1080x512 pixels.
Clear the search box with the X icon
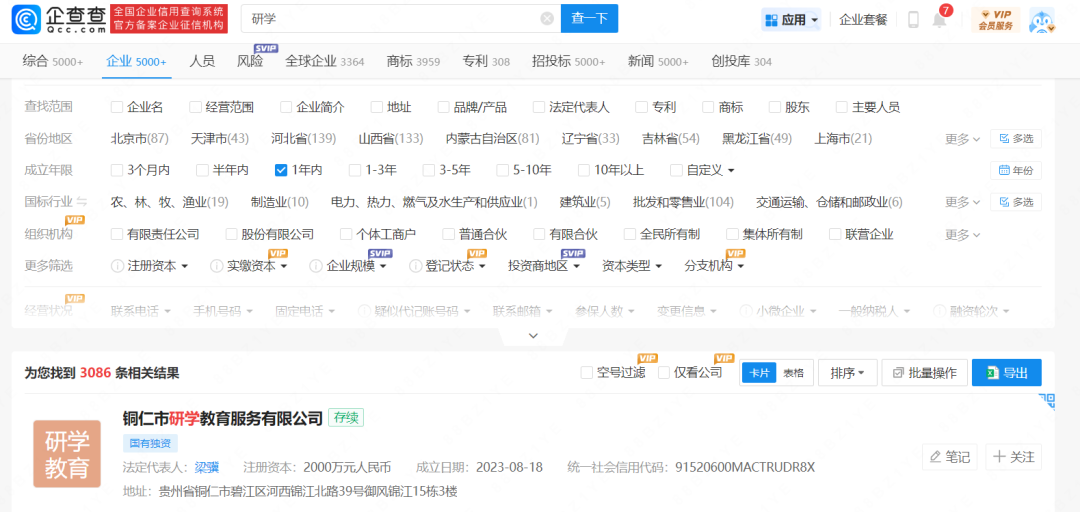[x=547, y=19]
